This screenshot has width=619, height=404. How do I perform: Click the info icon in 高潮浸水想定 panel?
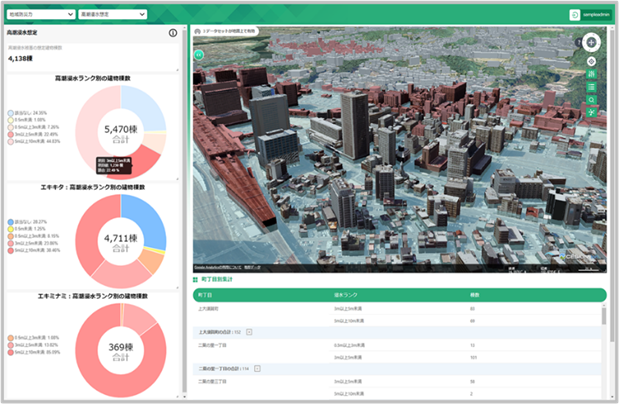(x=173, y=33)
